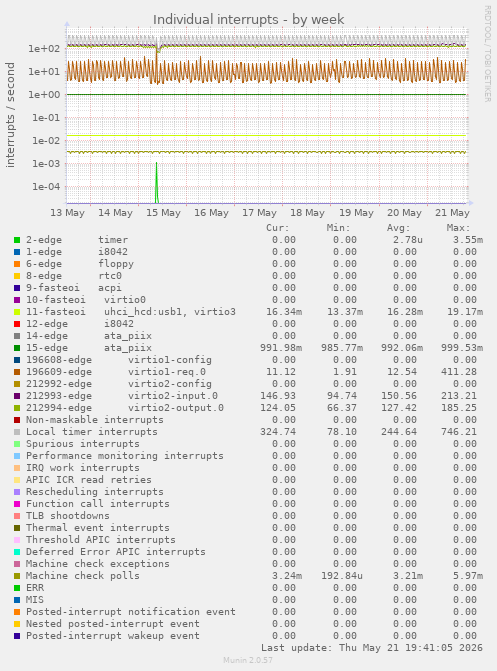Click the Munin 2.0.57 version footer
497x671 pixels.
click(248, 660)
